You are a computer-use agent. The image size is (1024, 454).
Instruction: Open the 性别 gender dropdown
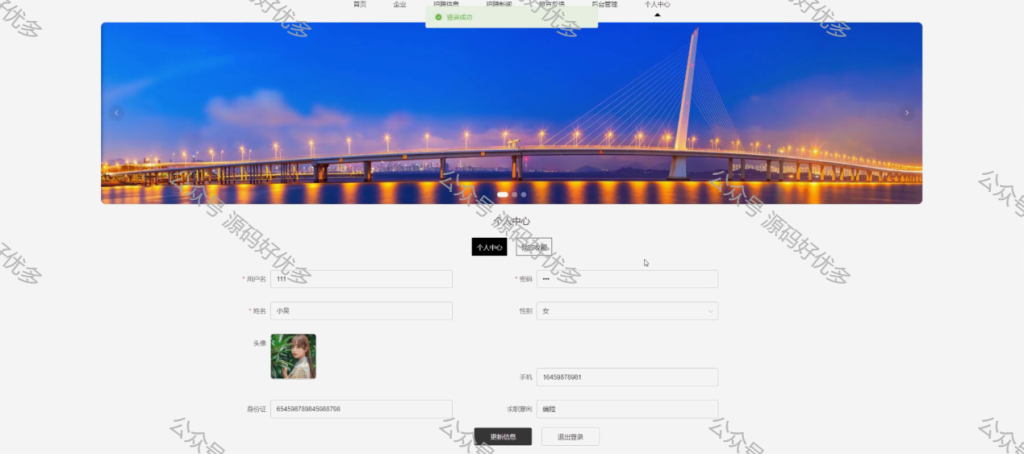click(627, 311)
